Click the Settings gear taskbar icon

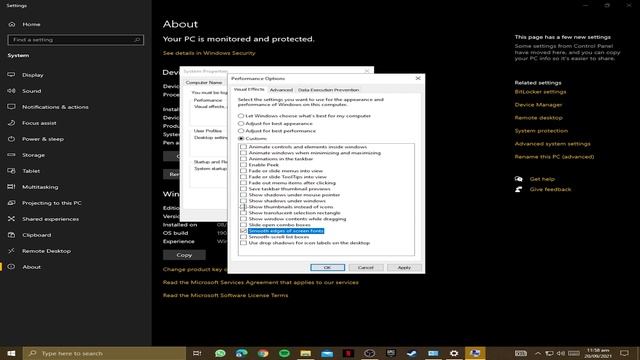(x=454, y=353)
